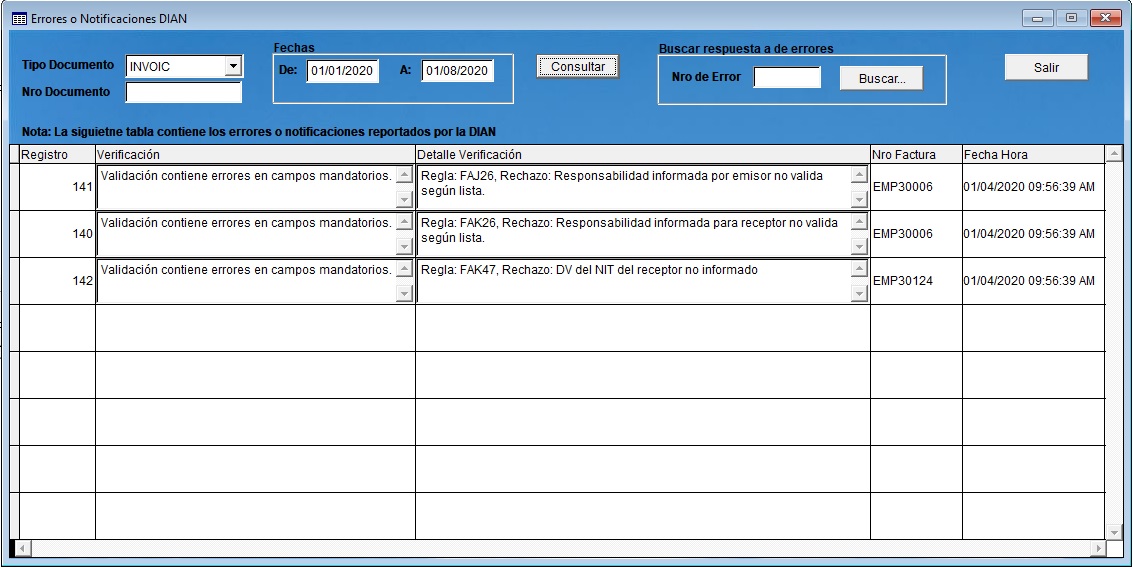This screenshot has width=1133, height=569.
Task: Click EMP30006 invoice in row 140
Action: click(902, 234)
